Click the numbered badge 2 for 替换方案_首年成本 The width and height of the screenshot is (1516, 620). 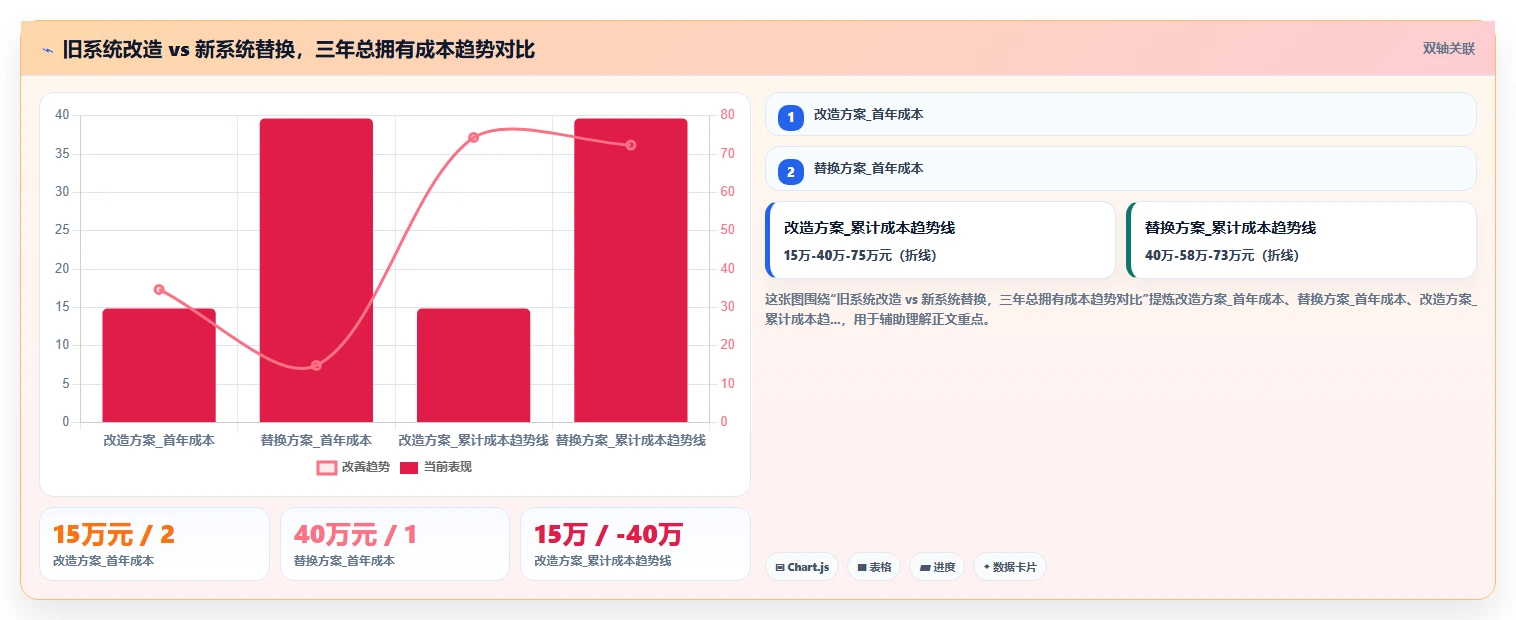click(x=790, y=171)
